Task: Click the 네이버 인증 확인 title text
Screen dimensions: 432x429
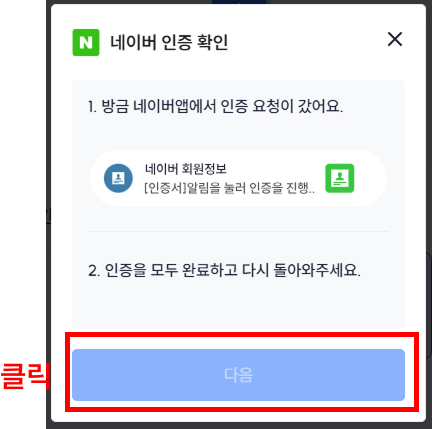Action: click(x=169, y=42)
